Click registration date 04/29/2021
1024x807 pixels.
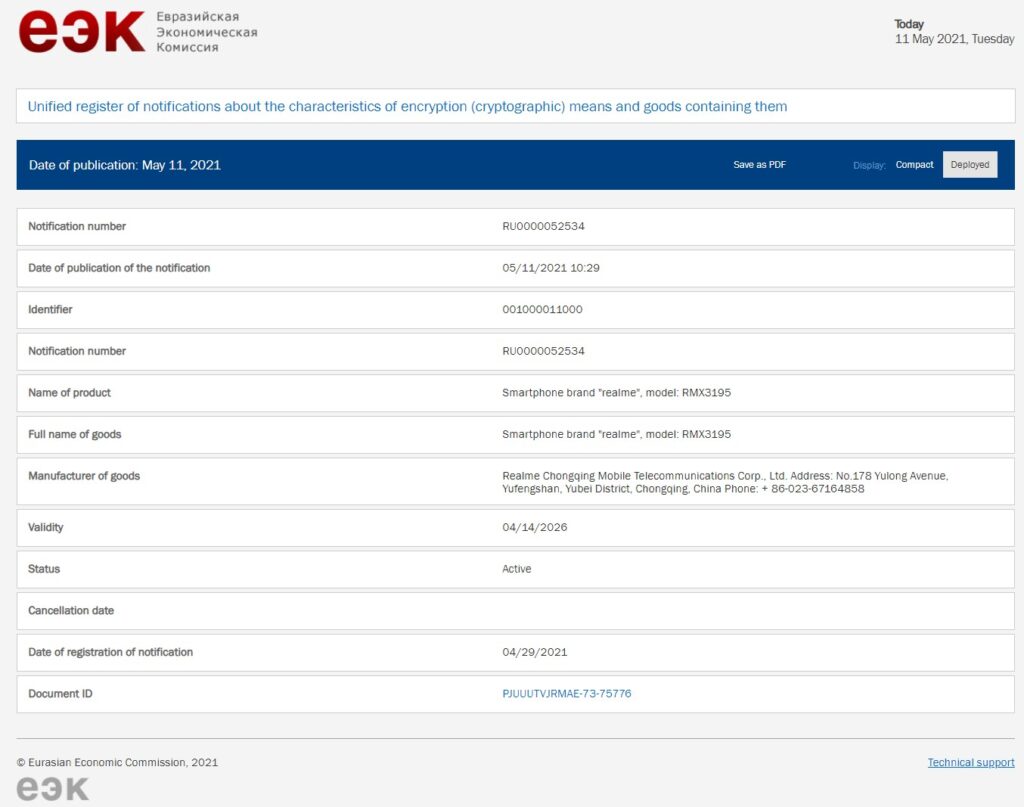point(534,652)
